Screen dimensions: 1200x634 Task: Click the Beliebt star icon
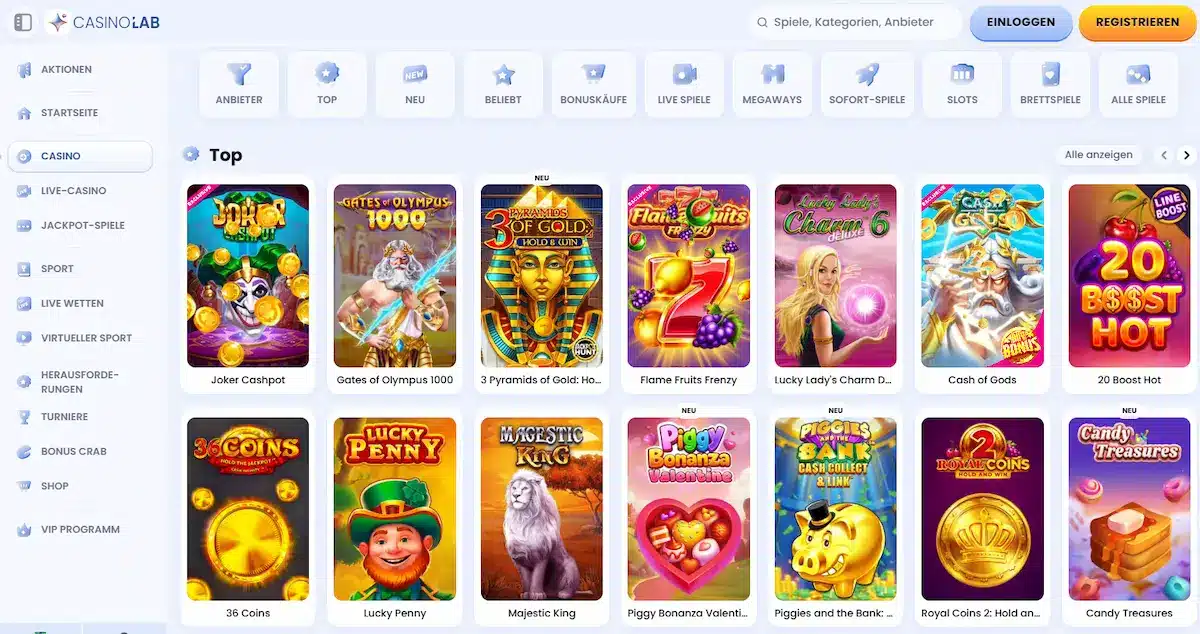pos(504,74)
